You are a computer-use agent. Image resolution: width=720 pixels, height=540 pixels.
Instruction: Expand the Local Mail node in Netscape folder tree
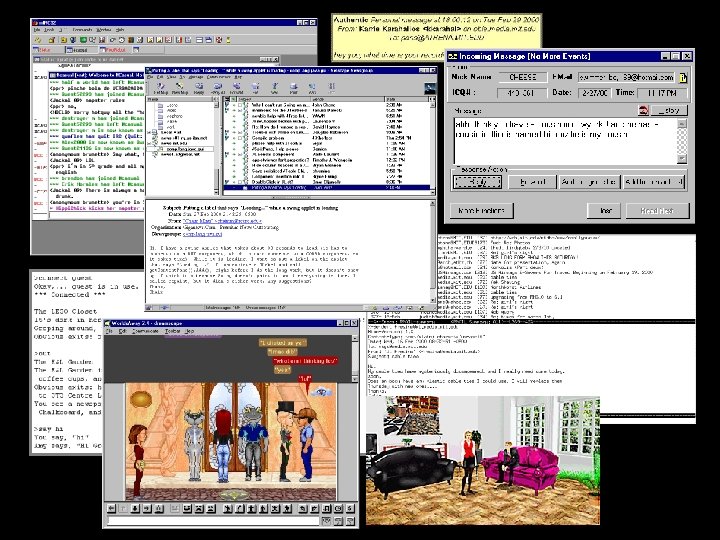(x=151, y=132)
